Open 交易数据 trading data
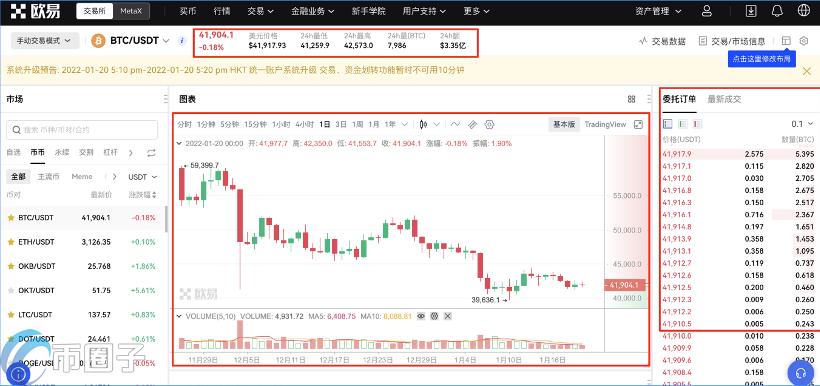 [x=662, y=41]
